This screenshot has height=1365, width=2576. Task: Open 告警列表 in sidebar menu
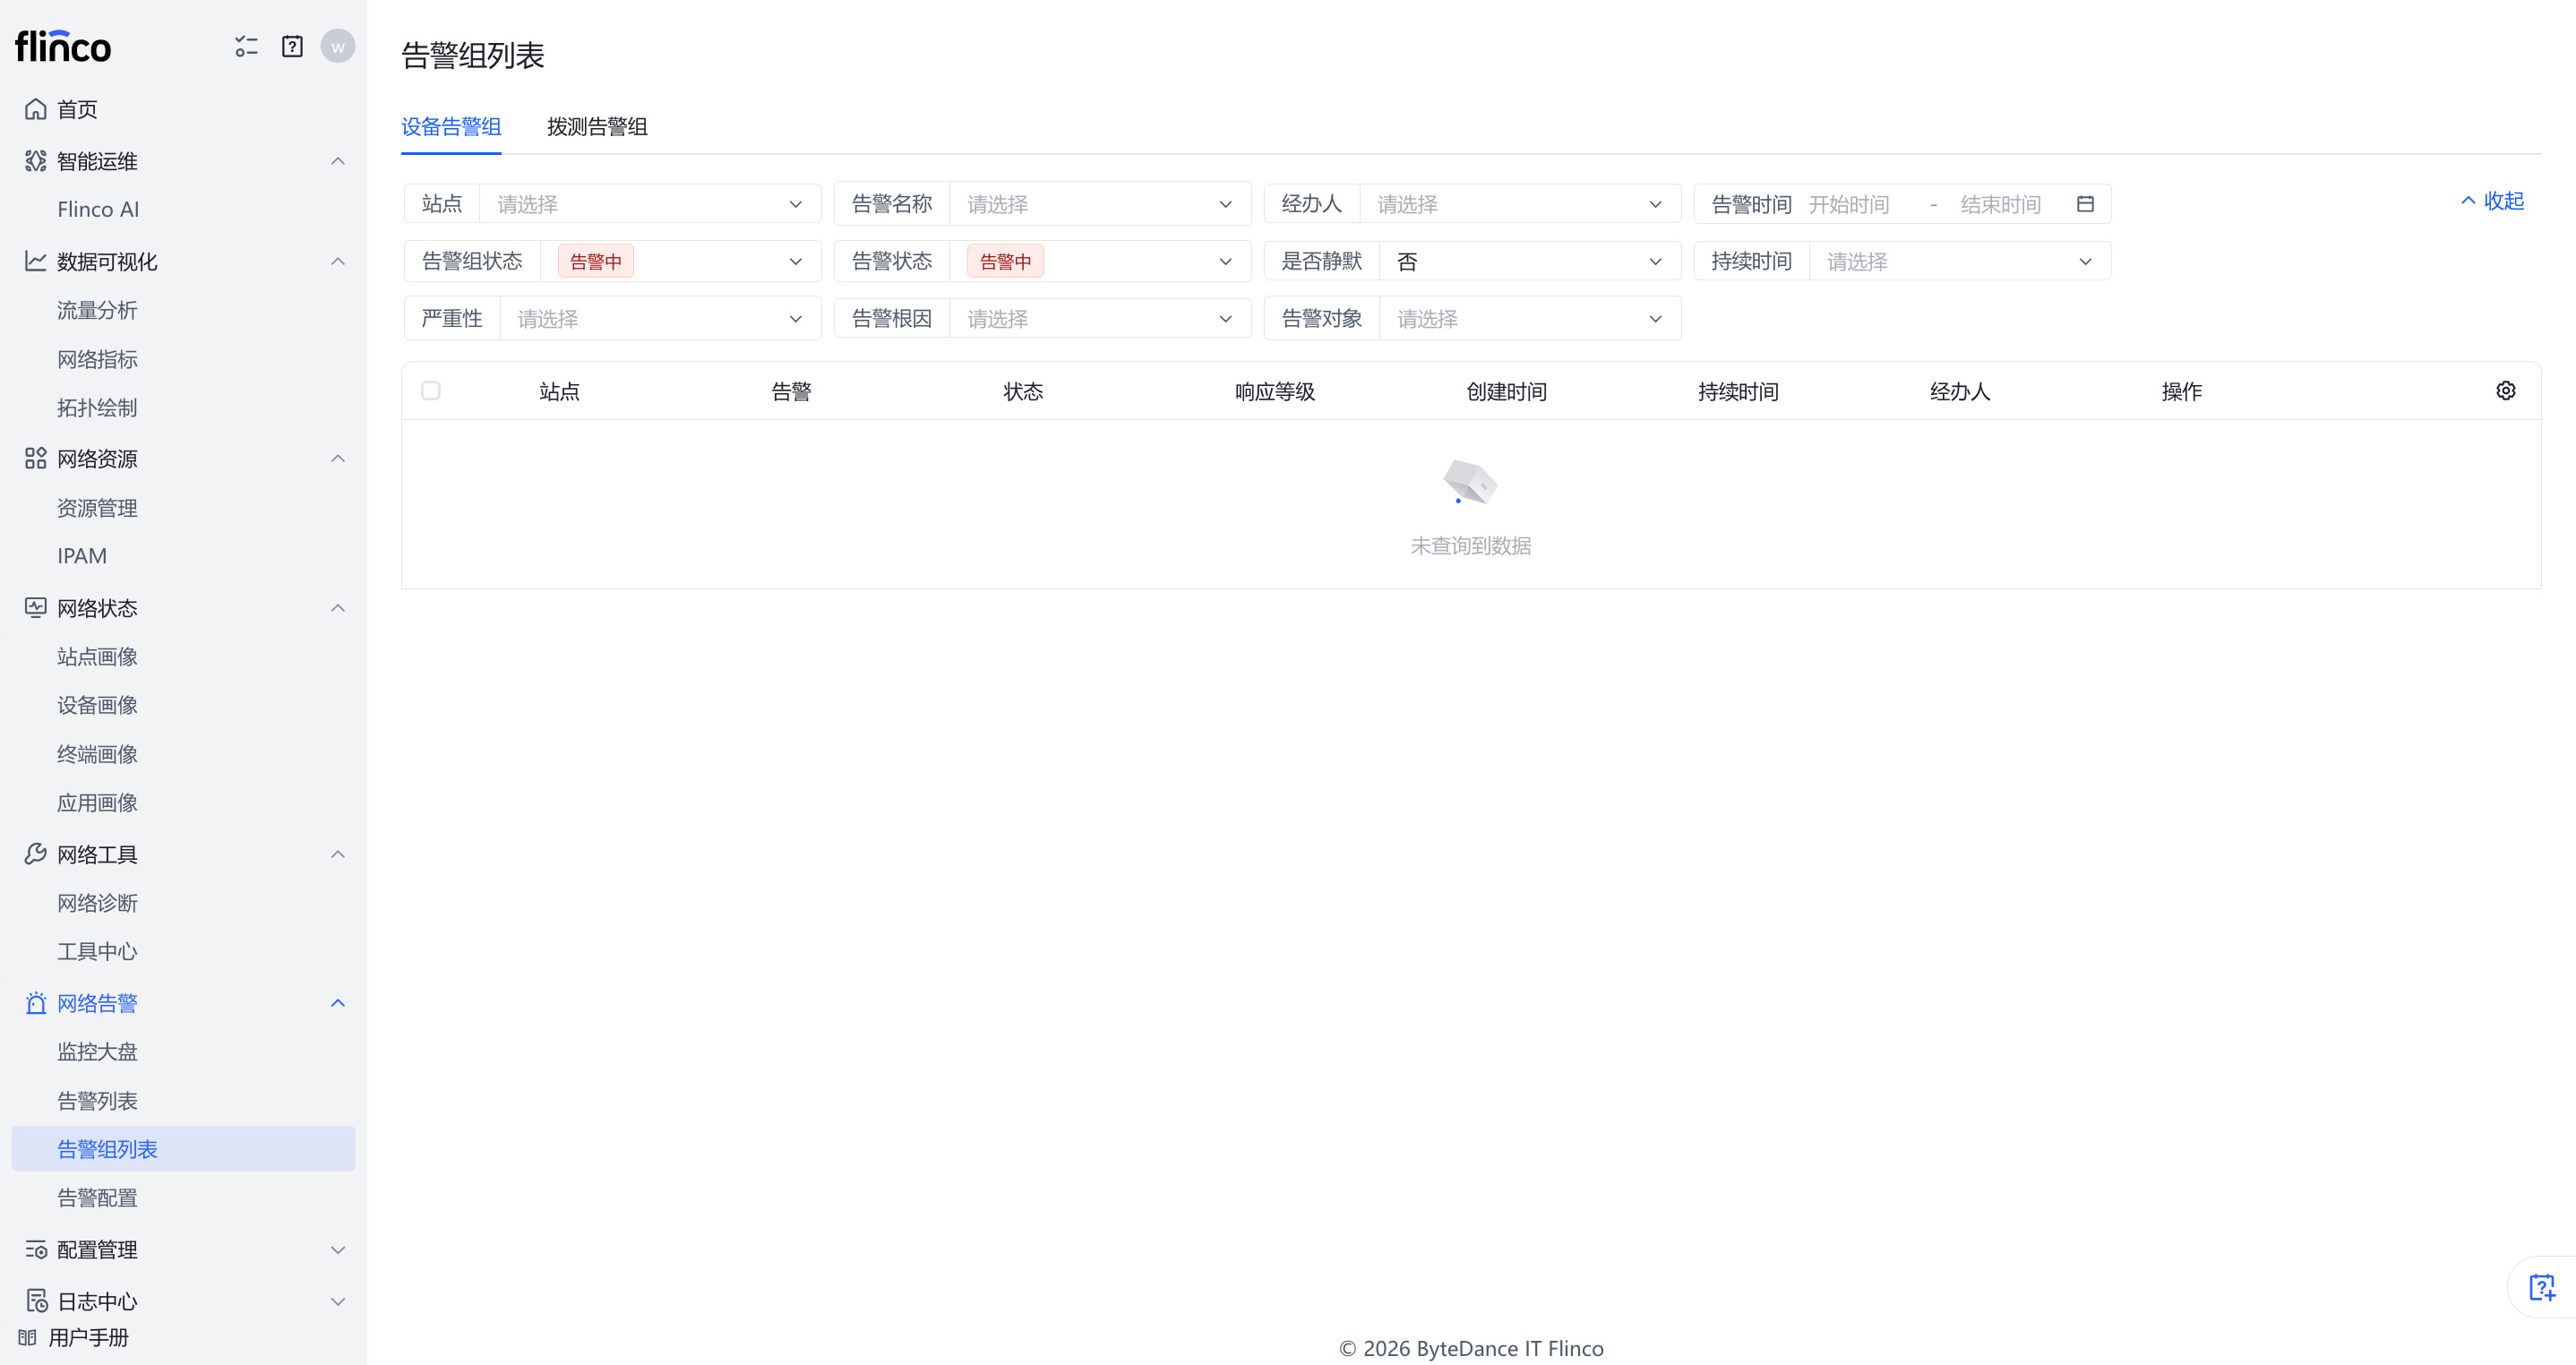click(x=97, y=1101)
